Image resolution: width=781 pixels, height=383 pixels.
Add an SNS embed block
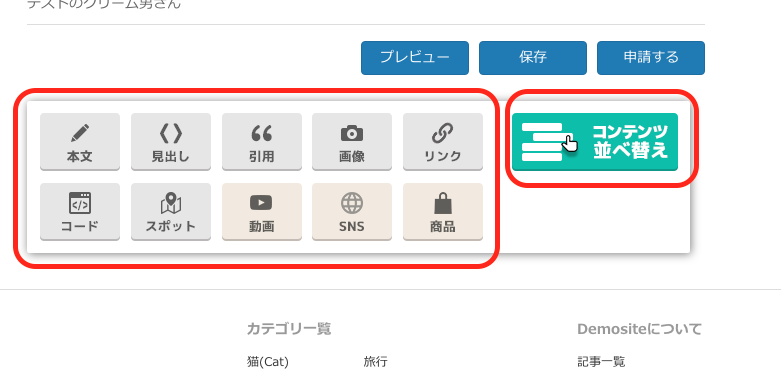pos(352,212)
